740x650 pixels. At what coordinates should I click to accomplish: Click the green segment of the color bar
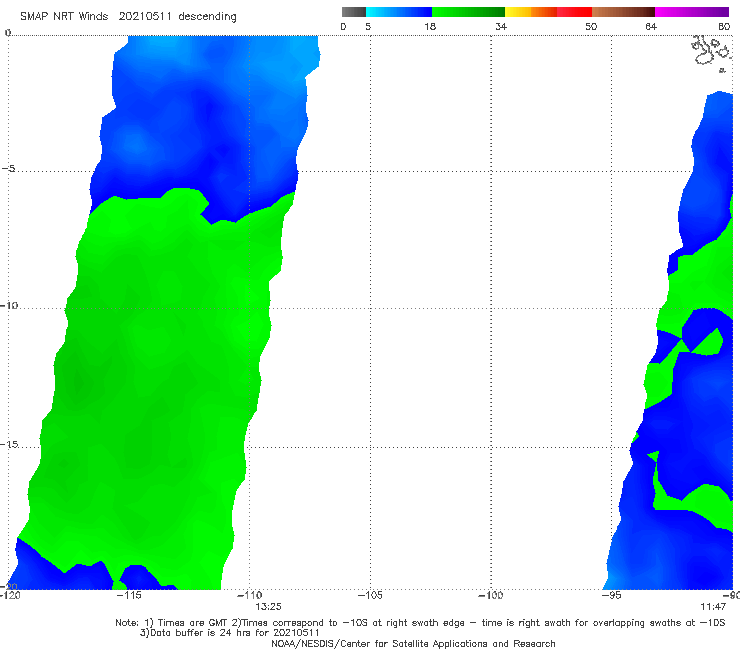[468, 12]
